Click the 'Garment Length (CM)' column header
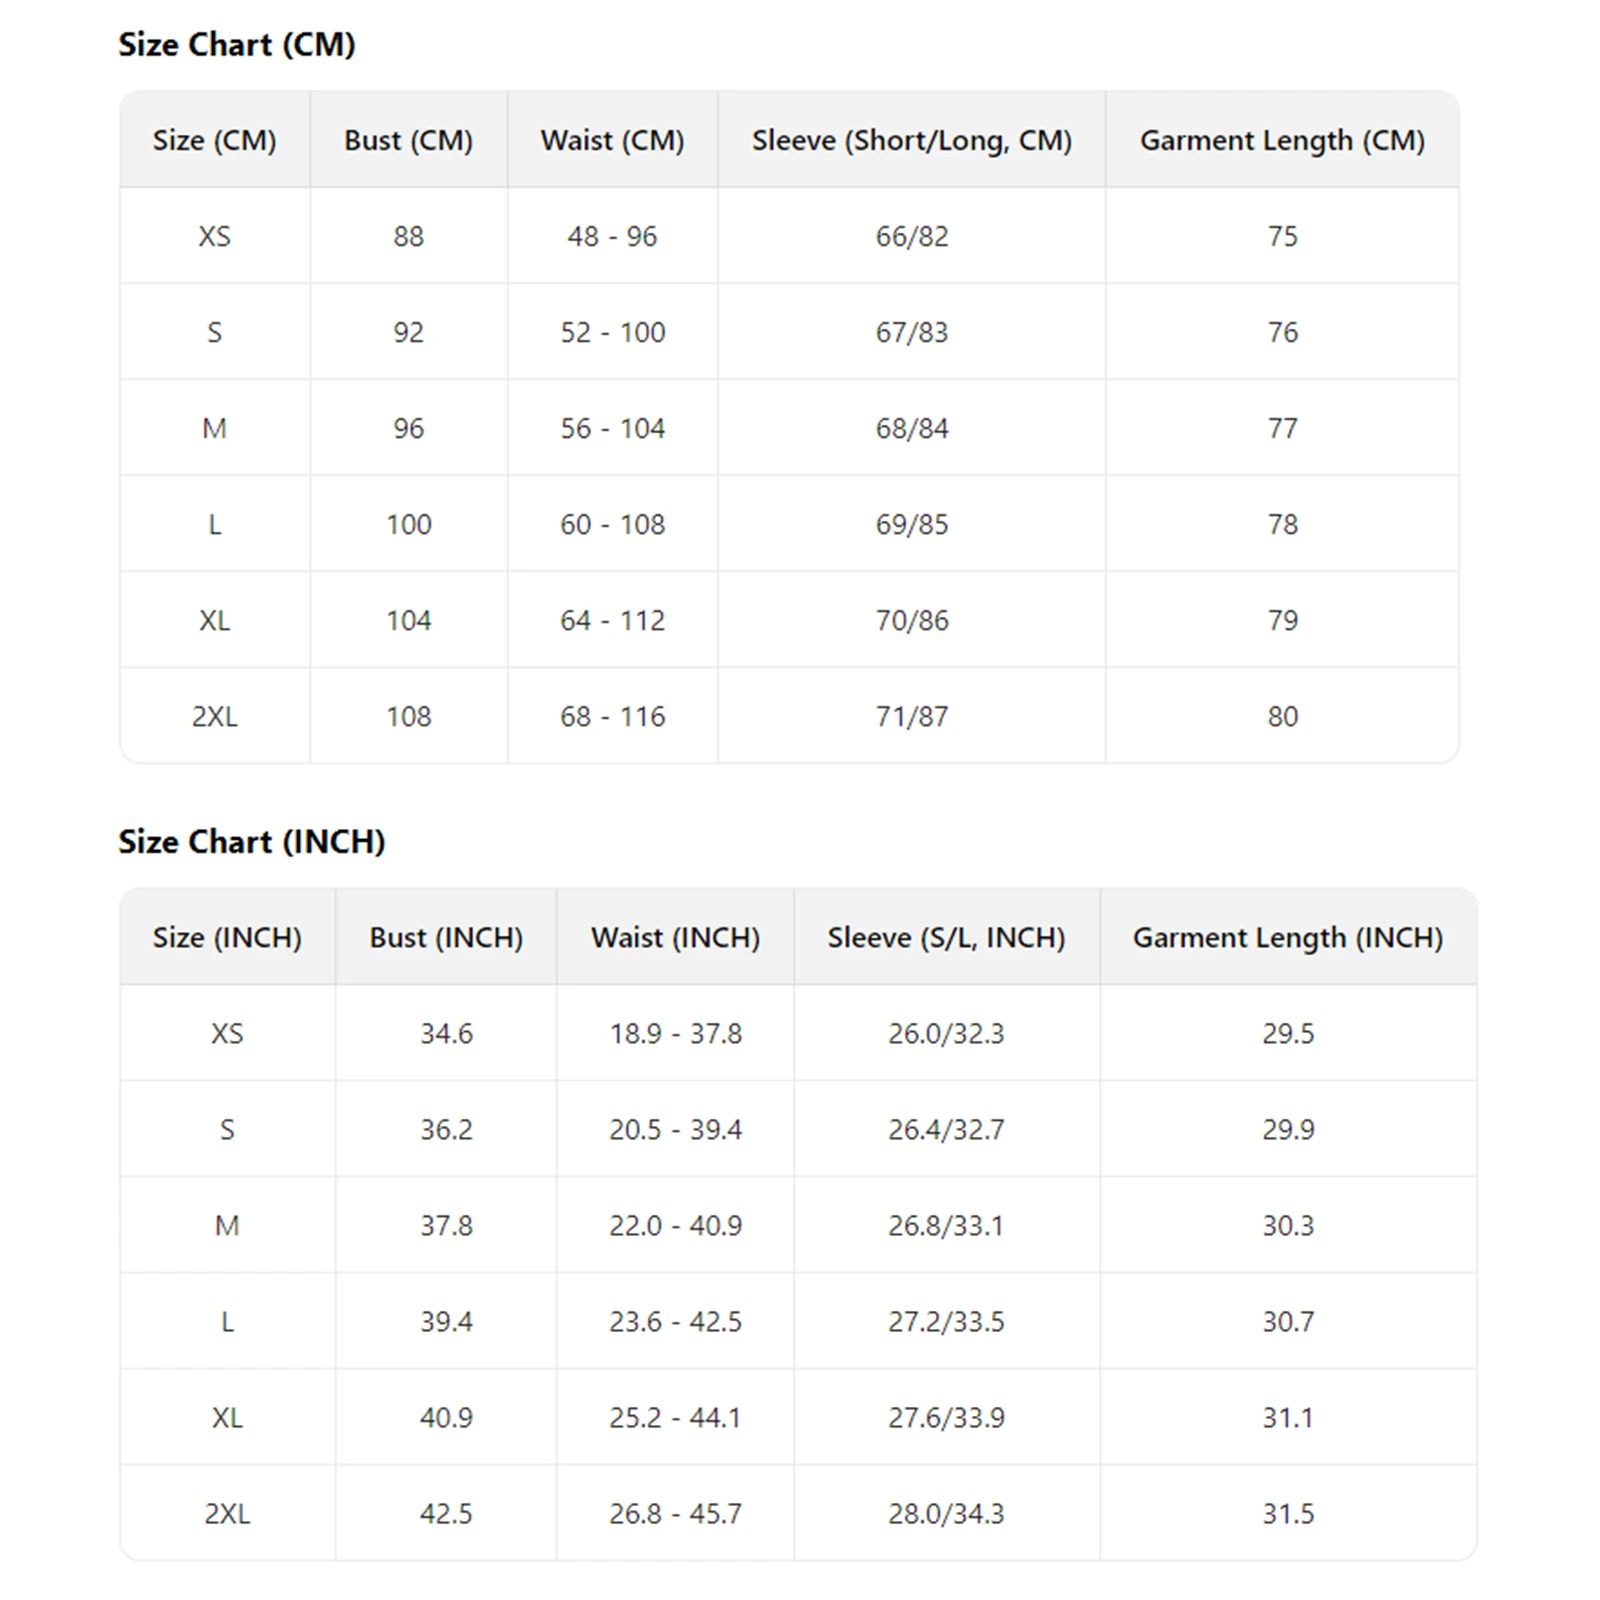 coord(1282,141)
